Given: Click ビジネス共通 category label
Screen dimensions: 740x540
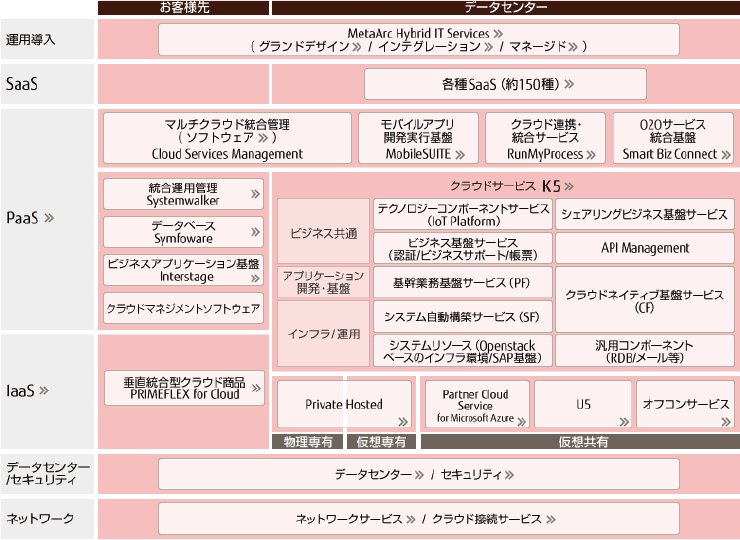Looking at the screenshot, I should pos(323,231).
